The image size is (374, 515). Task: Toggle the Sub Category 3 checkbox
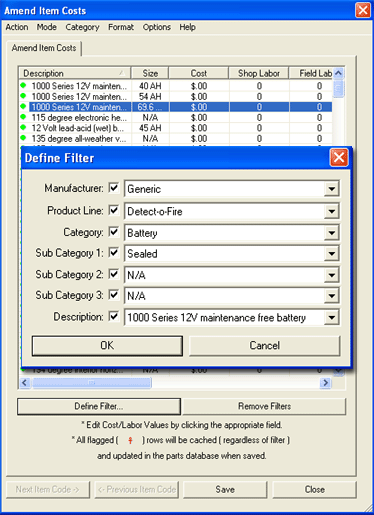[x=114, y=295]
